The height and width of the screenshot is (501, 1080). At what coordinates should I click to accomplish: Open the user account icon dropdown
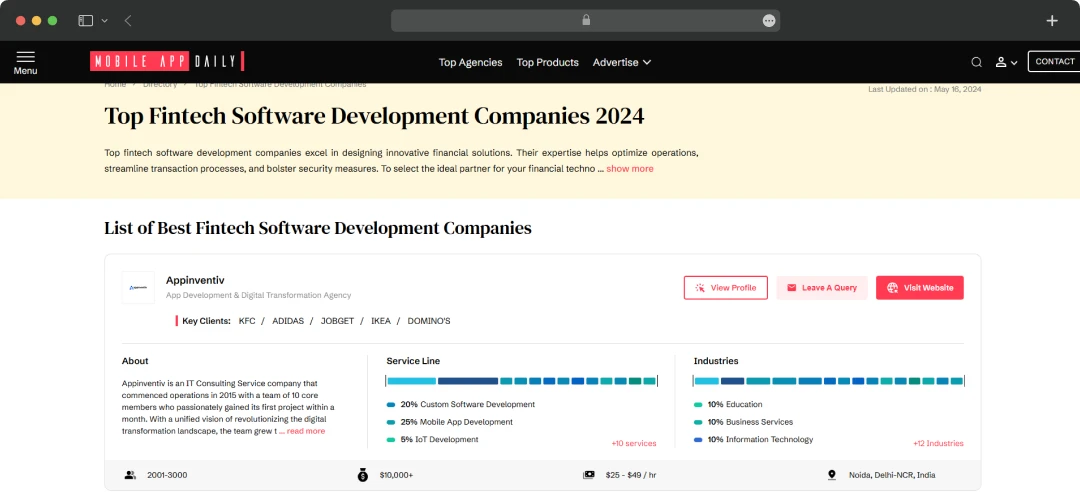[1006, 62]
